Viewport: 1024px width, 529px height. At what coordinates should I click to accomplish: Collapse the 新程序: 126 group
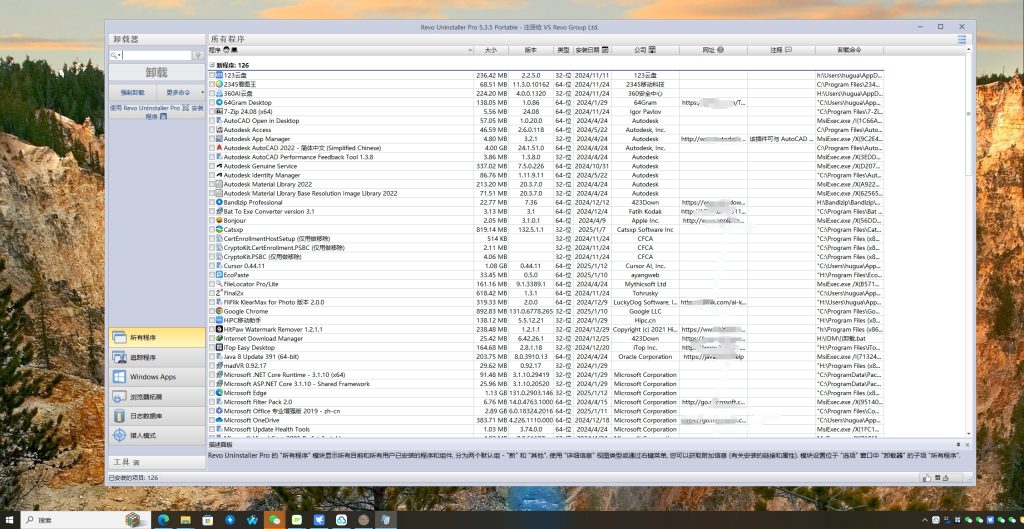click(212, 65)
